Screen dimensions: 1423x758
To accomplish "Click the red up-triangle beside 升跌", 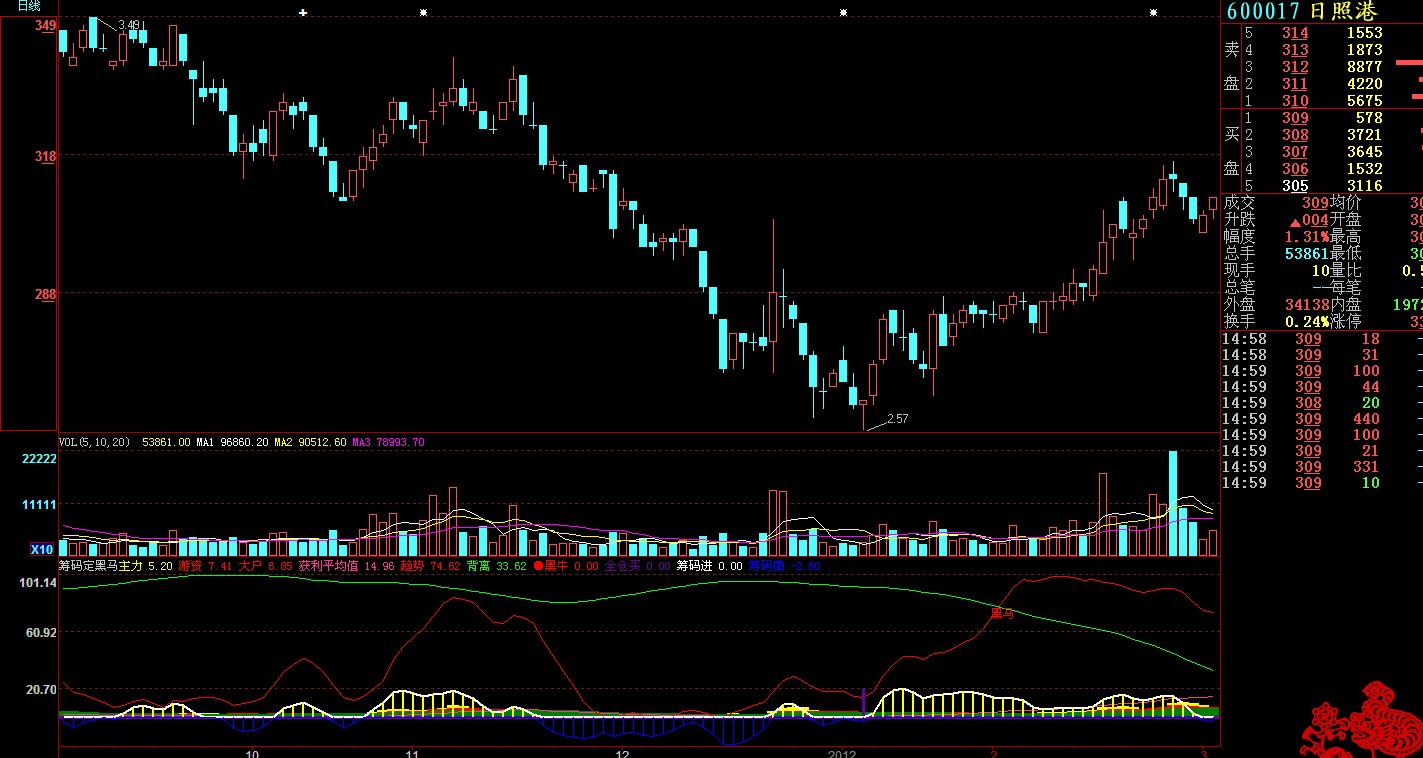I will pos(1295,220).
